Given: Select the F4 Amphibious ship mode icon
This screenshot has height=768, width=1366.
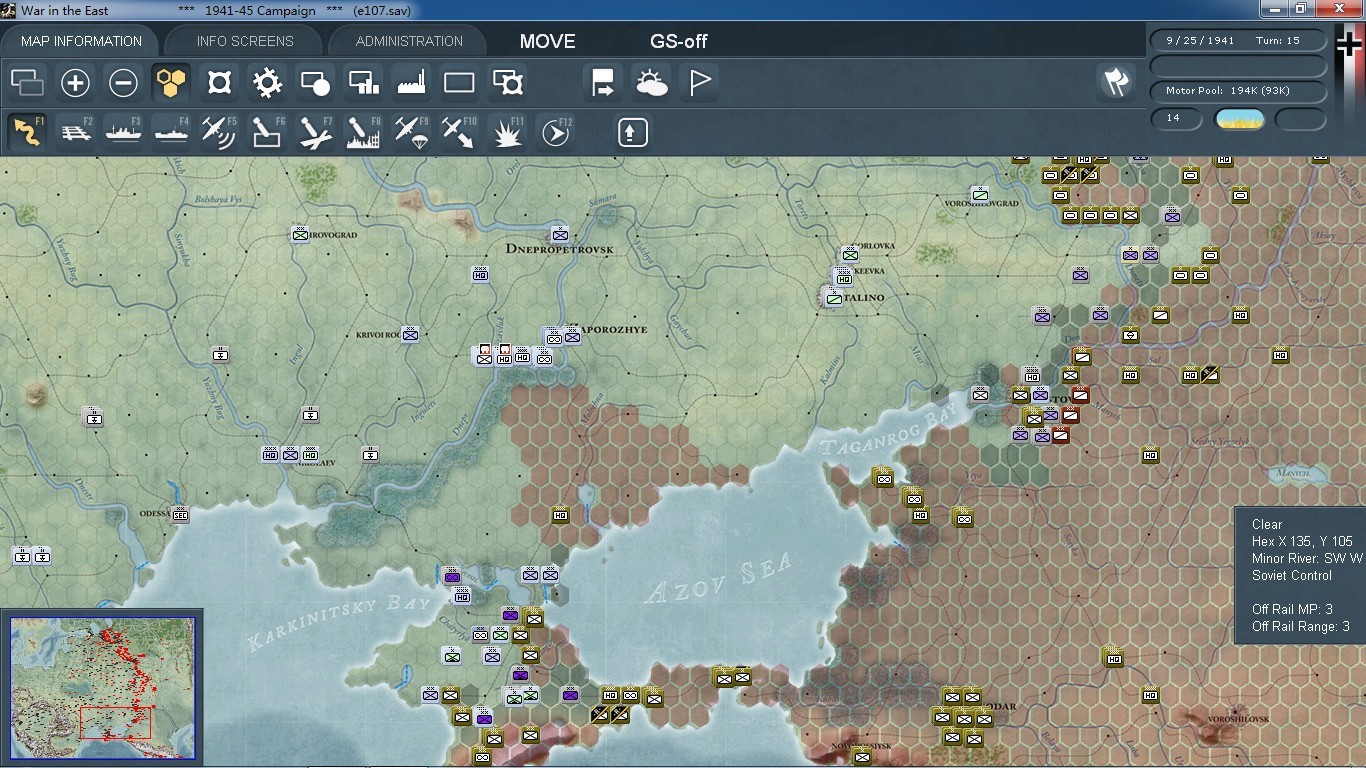Looking at the screenshot, I should click(172, 132).
